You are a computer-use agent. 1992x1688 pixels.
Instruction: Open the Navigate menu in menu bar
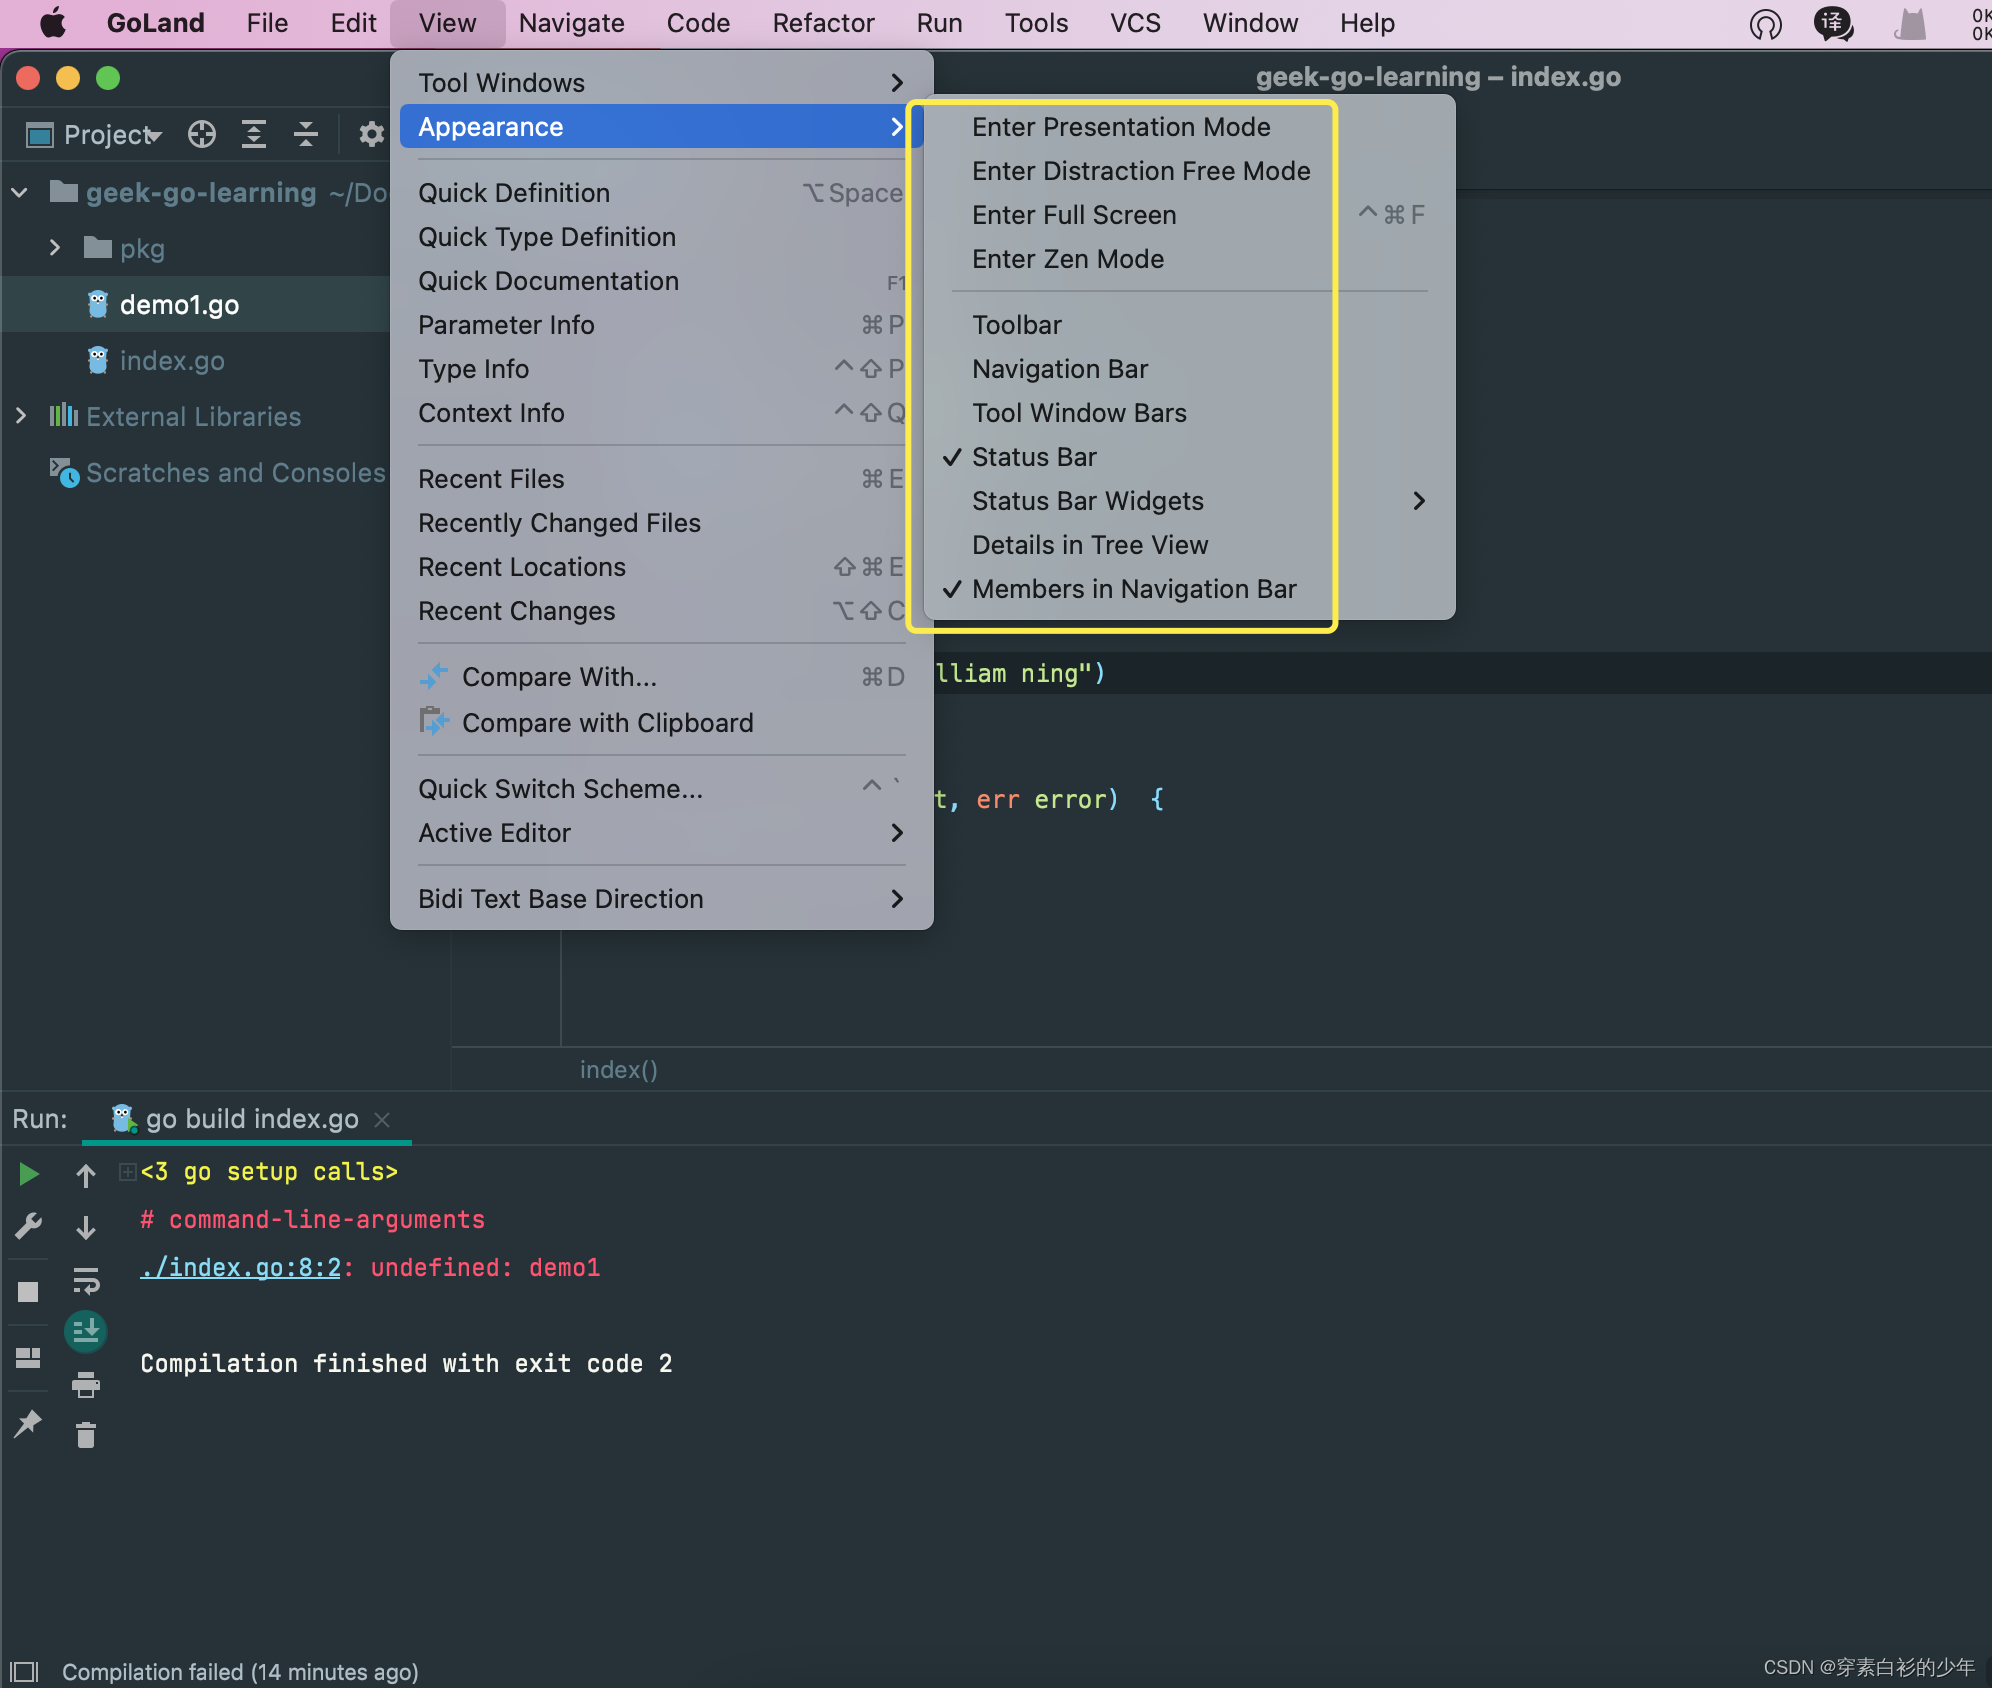571,23
